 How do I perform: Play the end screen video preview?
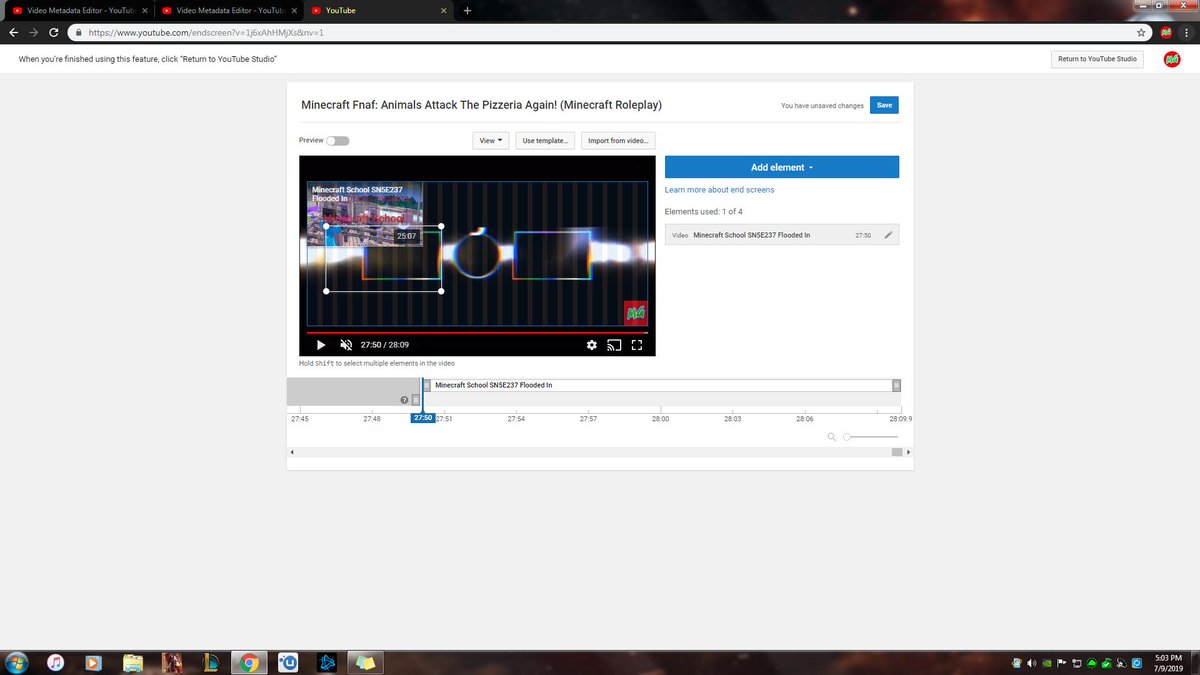pos(321,345)
